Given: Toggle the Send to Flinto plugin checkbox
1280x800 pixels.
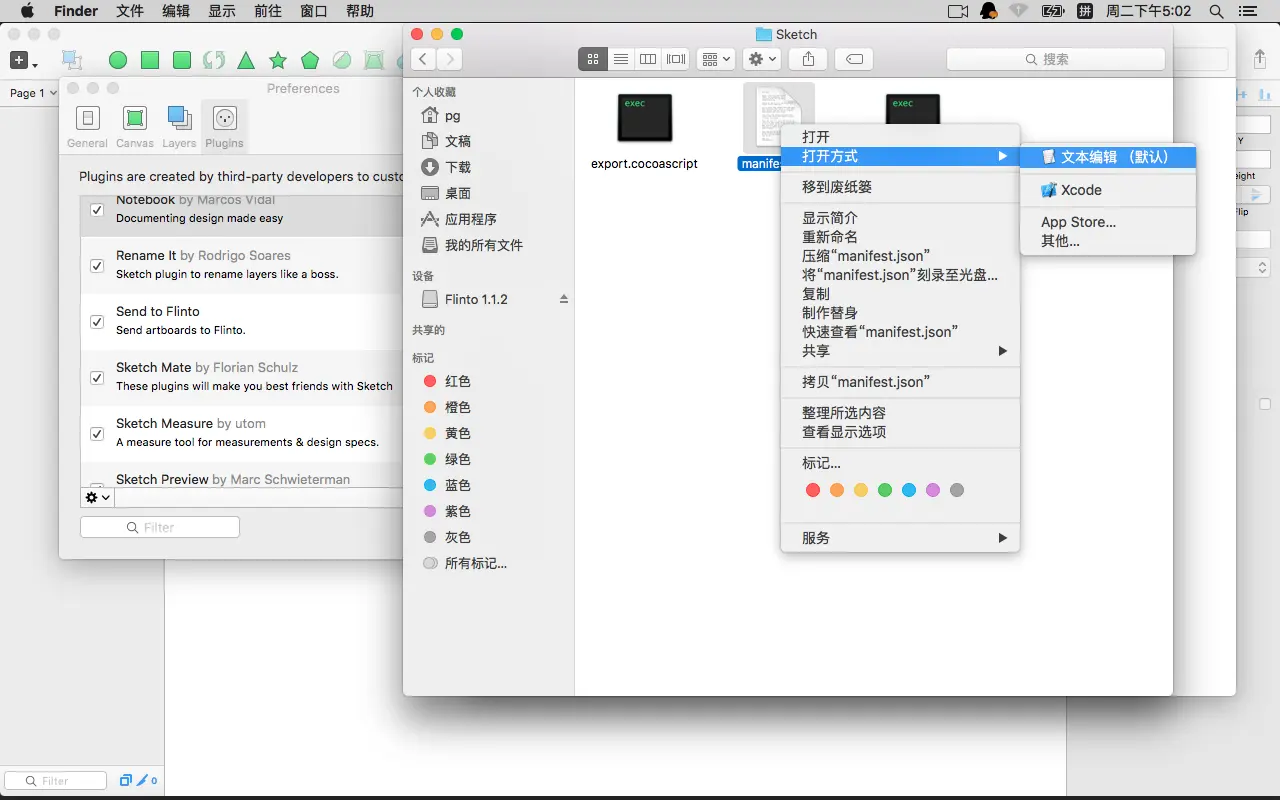Looking at the screenshot, I should (97, 322).
